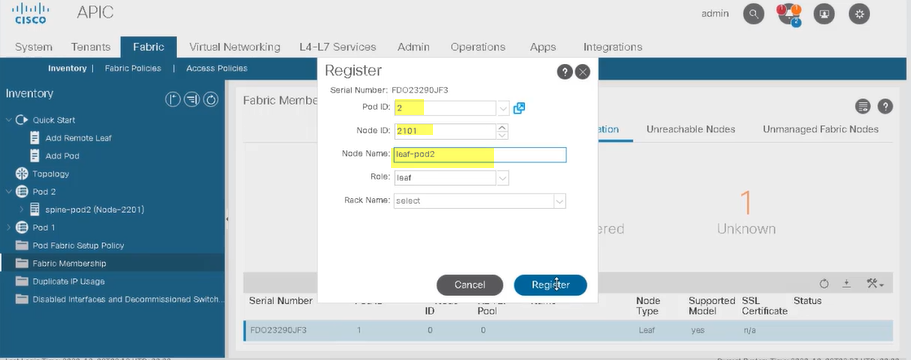Image resolution: width=911 pixels, height=360 pixels.
Task: Collapse the Pod 2 tree node
Action: (8, 192)
